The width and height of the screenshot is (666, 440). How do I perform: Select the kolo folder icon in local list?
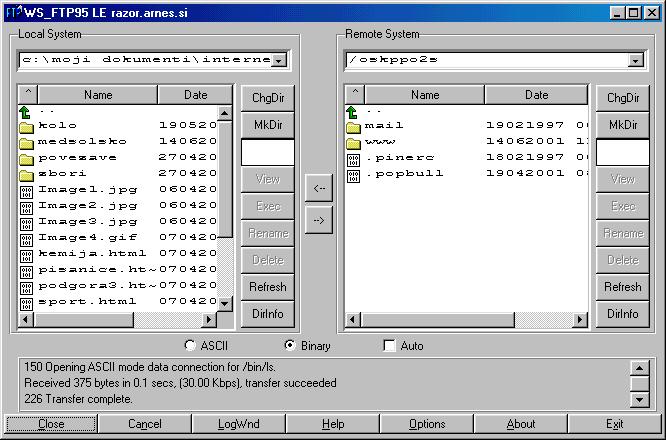click(x=26, y=126)
